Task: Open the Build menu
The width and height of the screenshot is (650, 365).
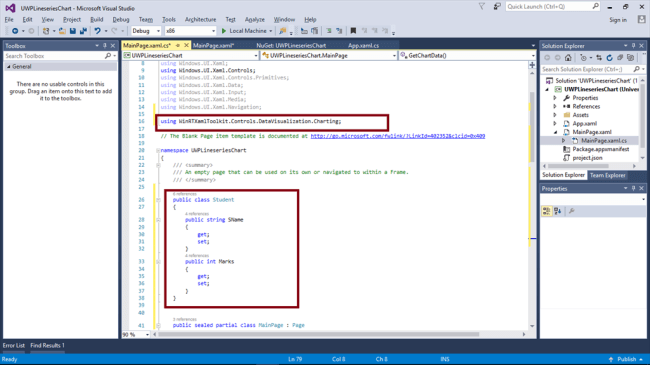Action: pyautogui.click(x=97, y=19)
